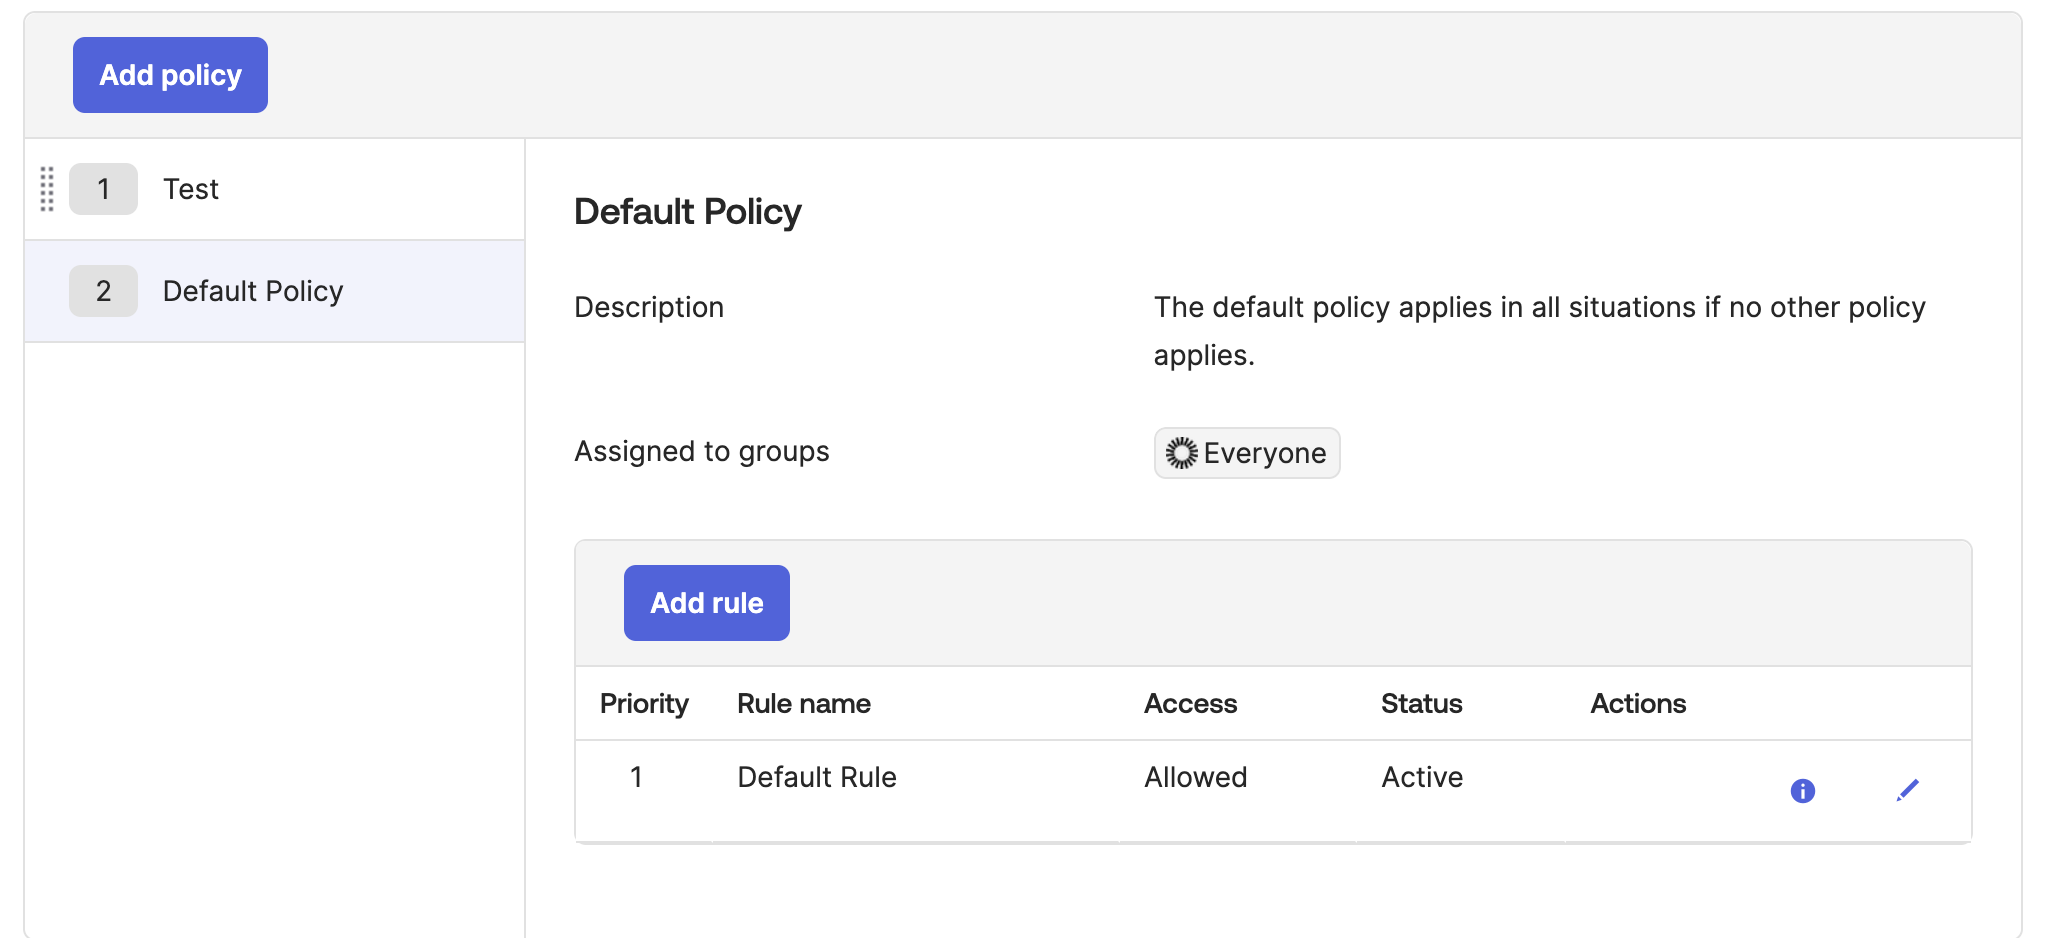
Task: Click the priority badge 2 beside Default Policy
Action: 103,291
